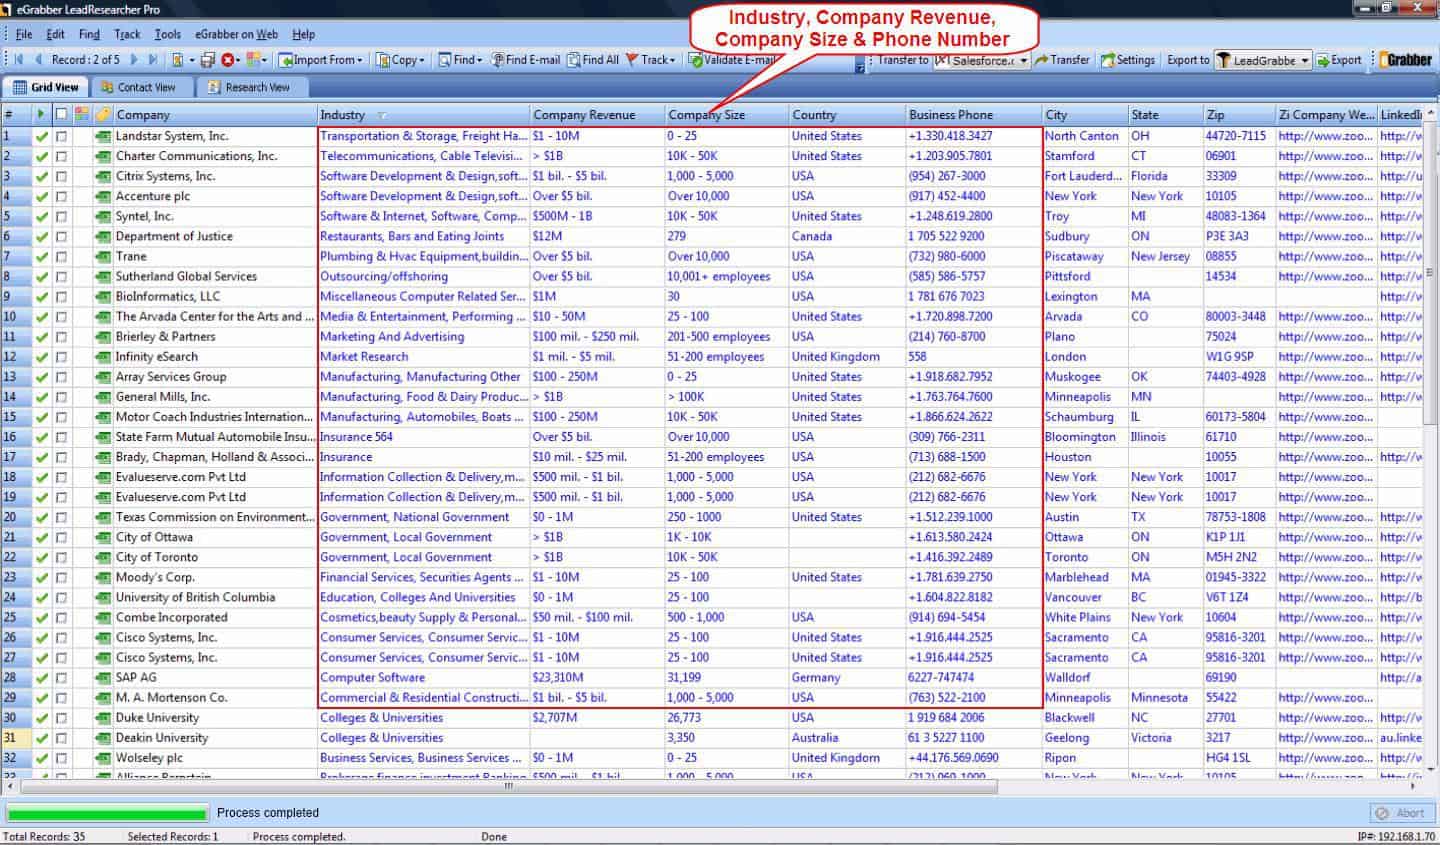
Task: Click the Export toolbar button
Action: [x=1339, y=60]
